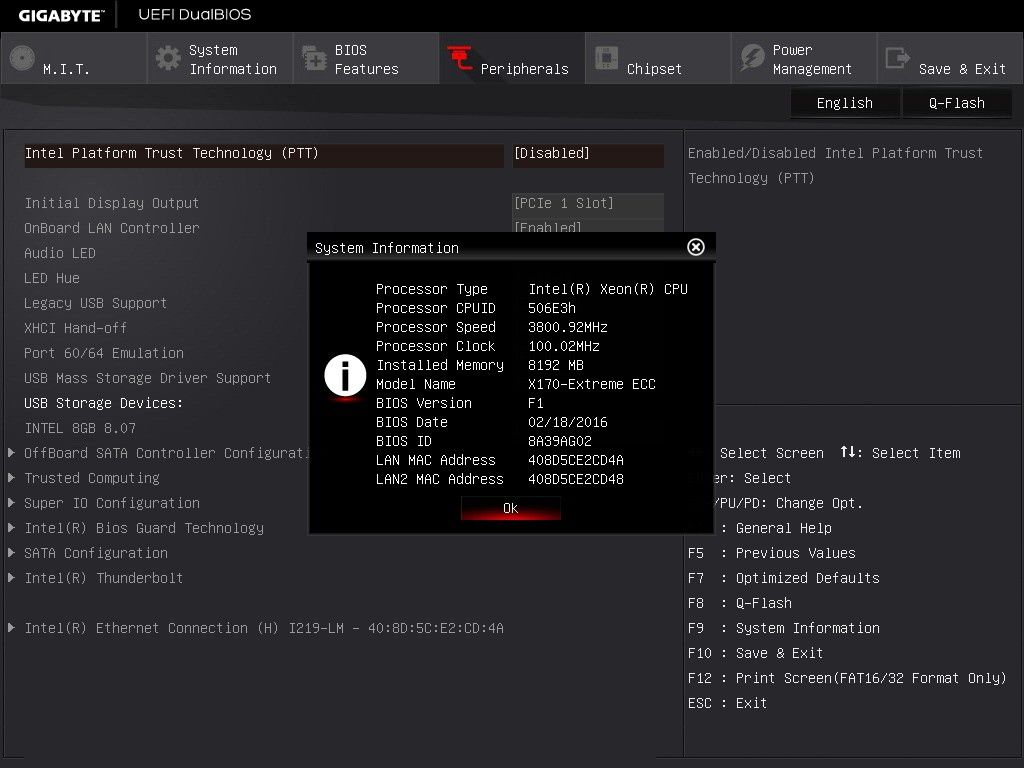Screen dimensions: 1024x768
Task: Select the Initial Display Output setting
Action: [x=112, y=203]
